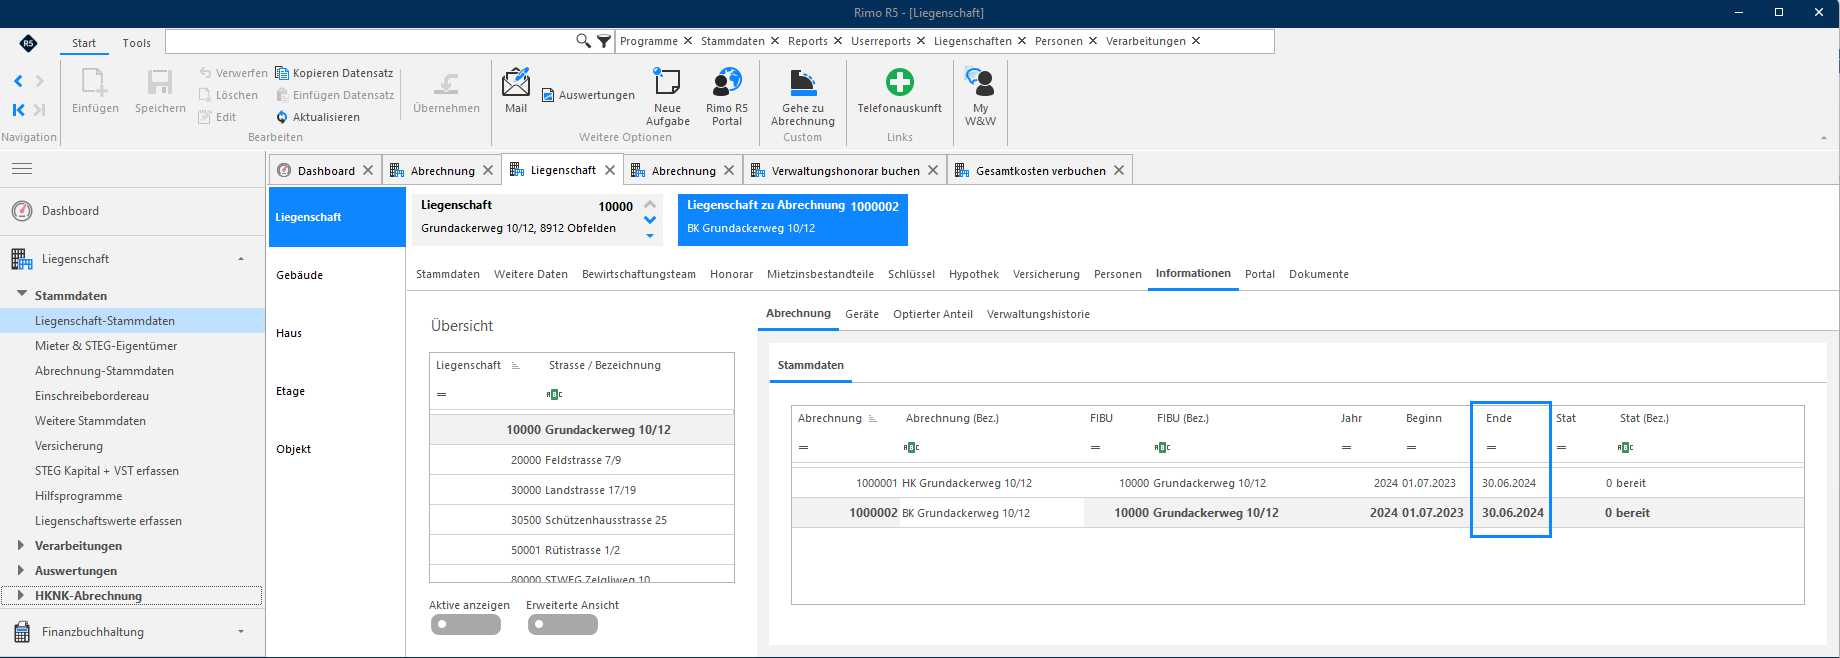Collapse the Stammdaten tree node
Viewport: 1840px width, 658px height.
22,295
